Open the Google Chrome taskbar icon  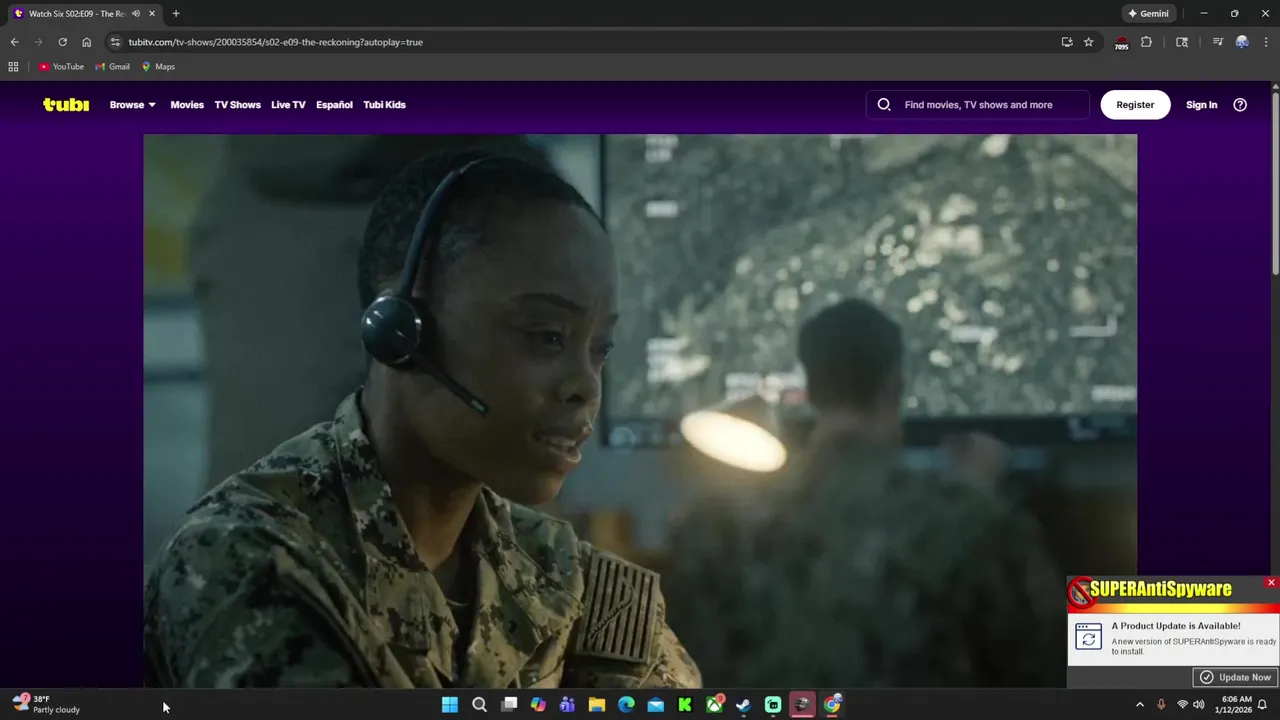[832, 705]
